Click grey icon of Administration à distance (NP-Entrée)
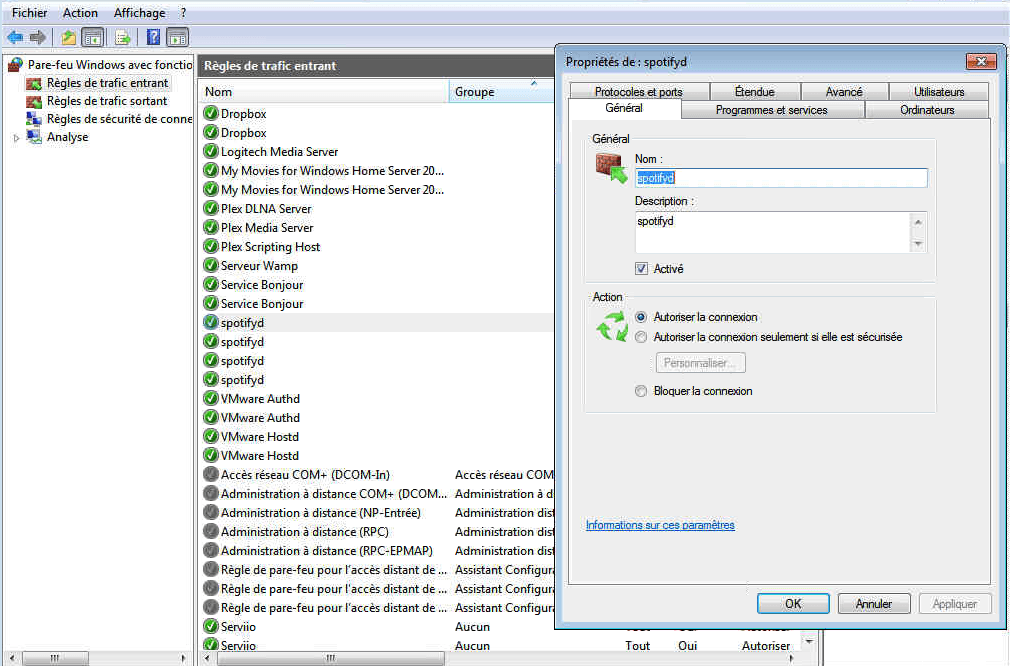 point(211,513)
